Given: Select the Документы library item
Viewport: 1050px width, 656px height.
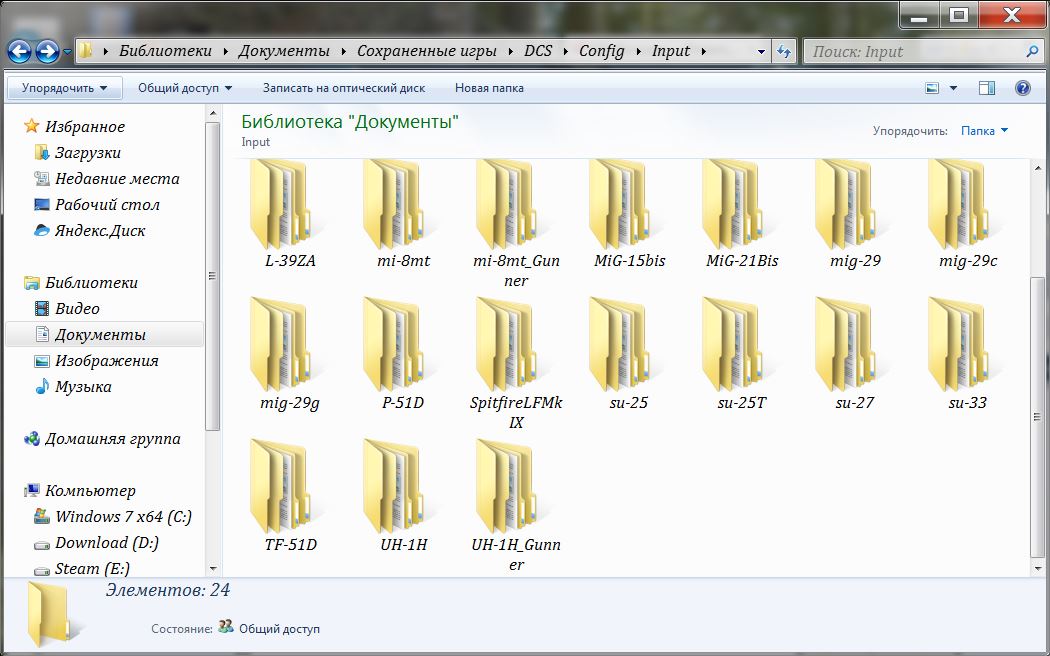Looking at the screenshot, I should point(104,334).
